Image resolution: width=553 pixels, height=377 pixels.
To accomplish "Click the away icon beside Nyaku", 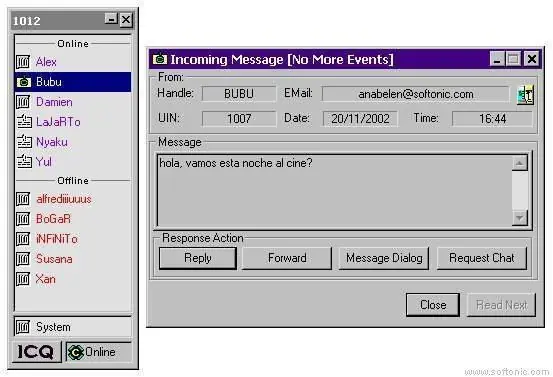I will point(24,142).
